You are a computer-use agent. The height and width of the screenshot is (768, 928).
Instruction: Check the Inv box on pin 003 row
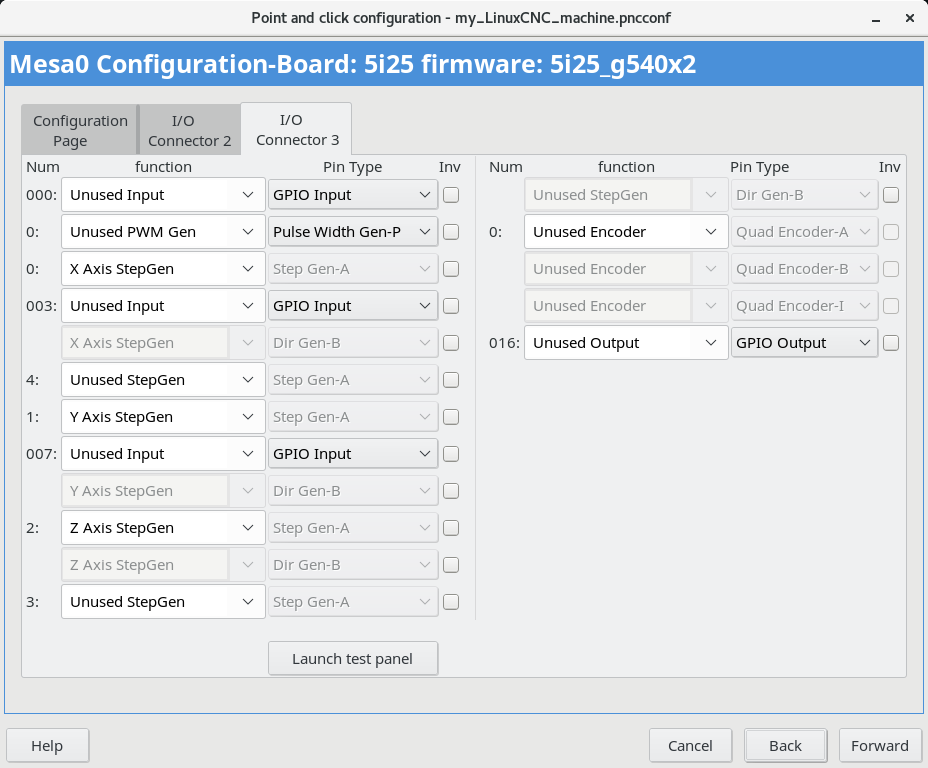451,306
